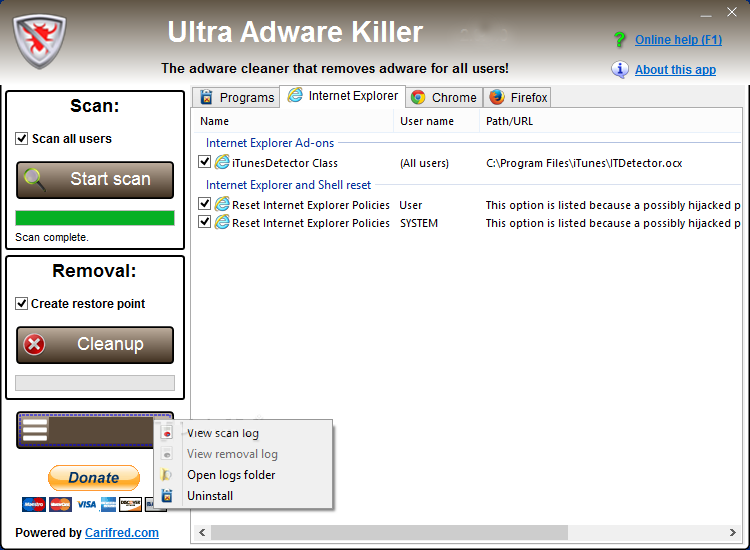Sort by the Name column header
The width and height of the screenshot is (750, 550).
pos(293,121)
